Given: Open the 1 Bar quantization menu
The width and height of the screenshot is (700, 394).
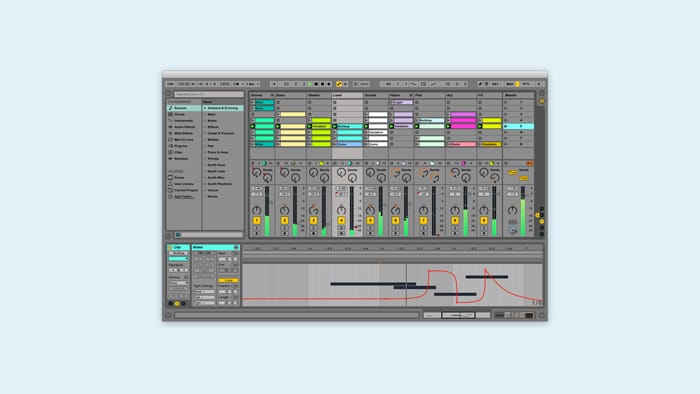Looking at the screenshot, I should pos(252,84).
